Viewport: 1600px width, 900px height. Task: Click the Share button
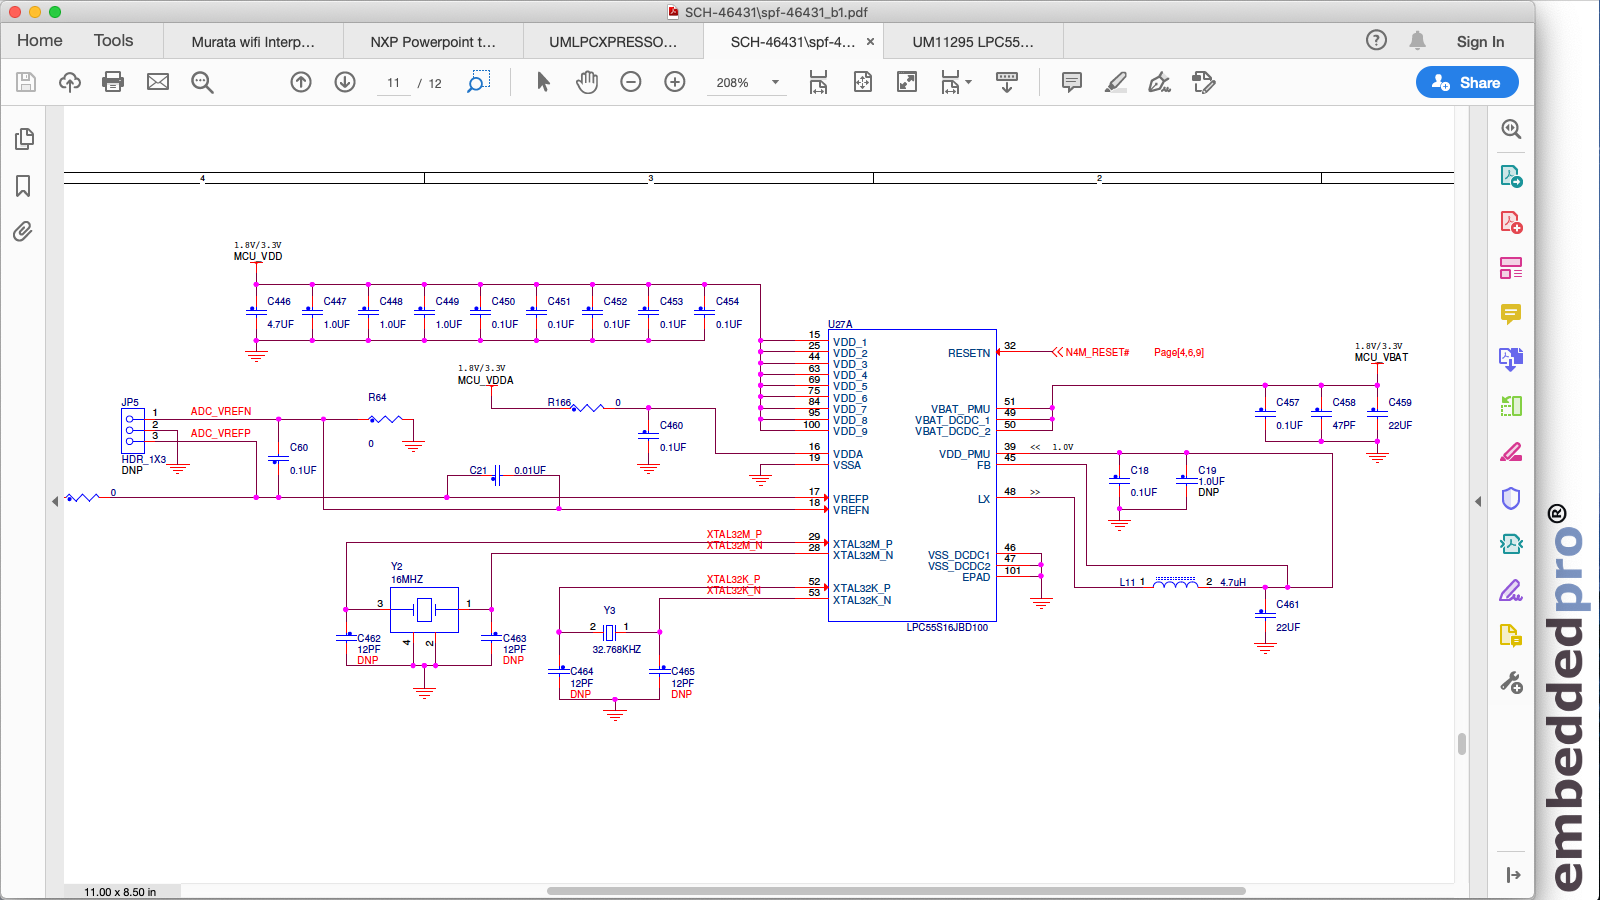pos(1467,82)
